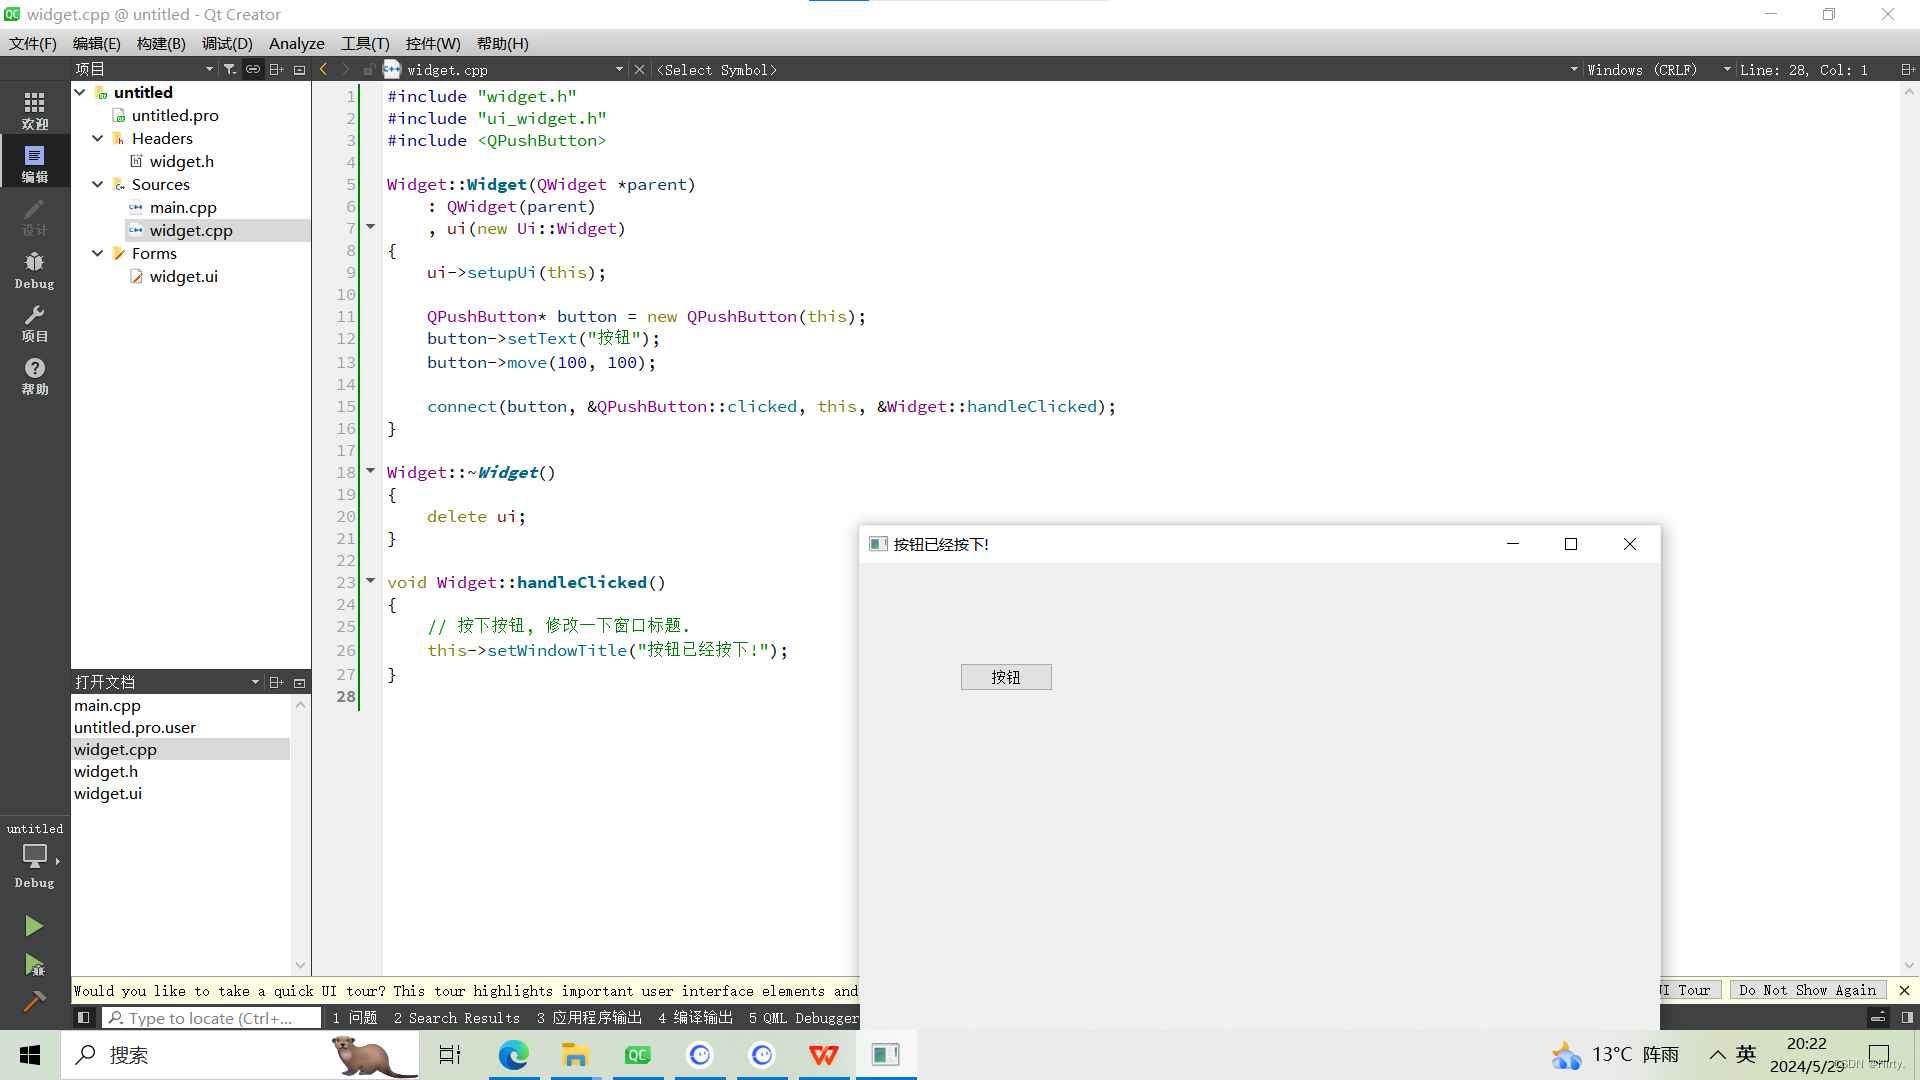
Task: Open the 编译输出 output pane tab
Action: (x=695, y=1018)
